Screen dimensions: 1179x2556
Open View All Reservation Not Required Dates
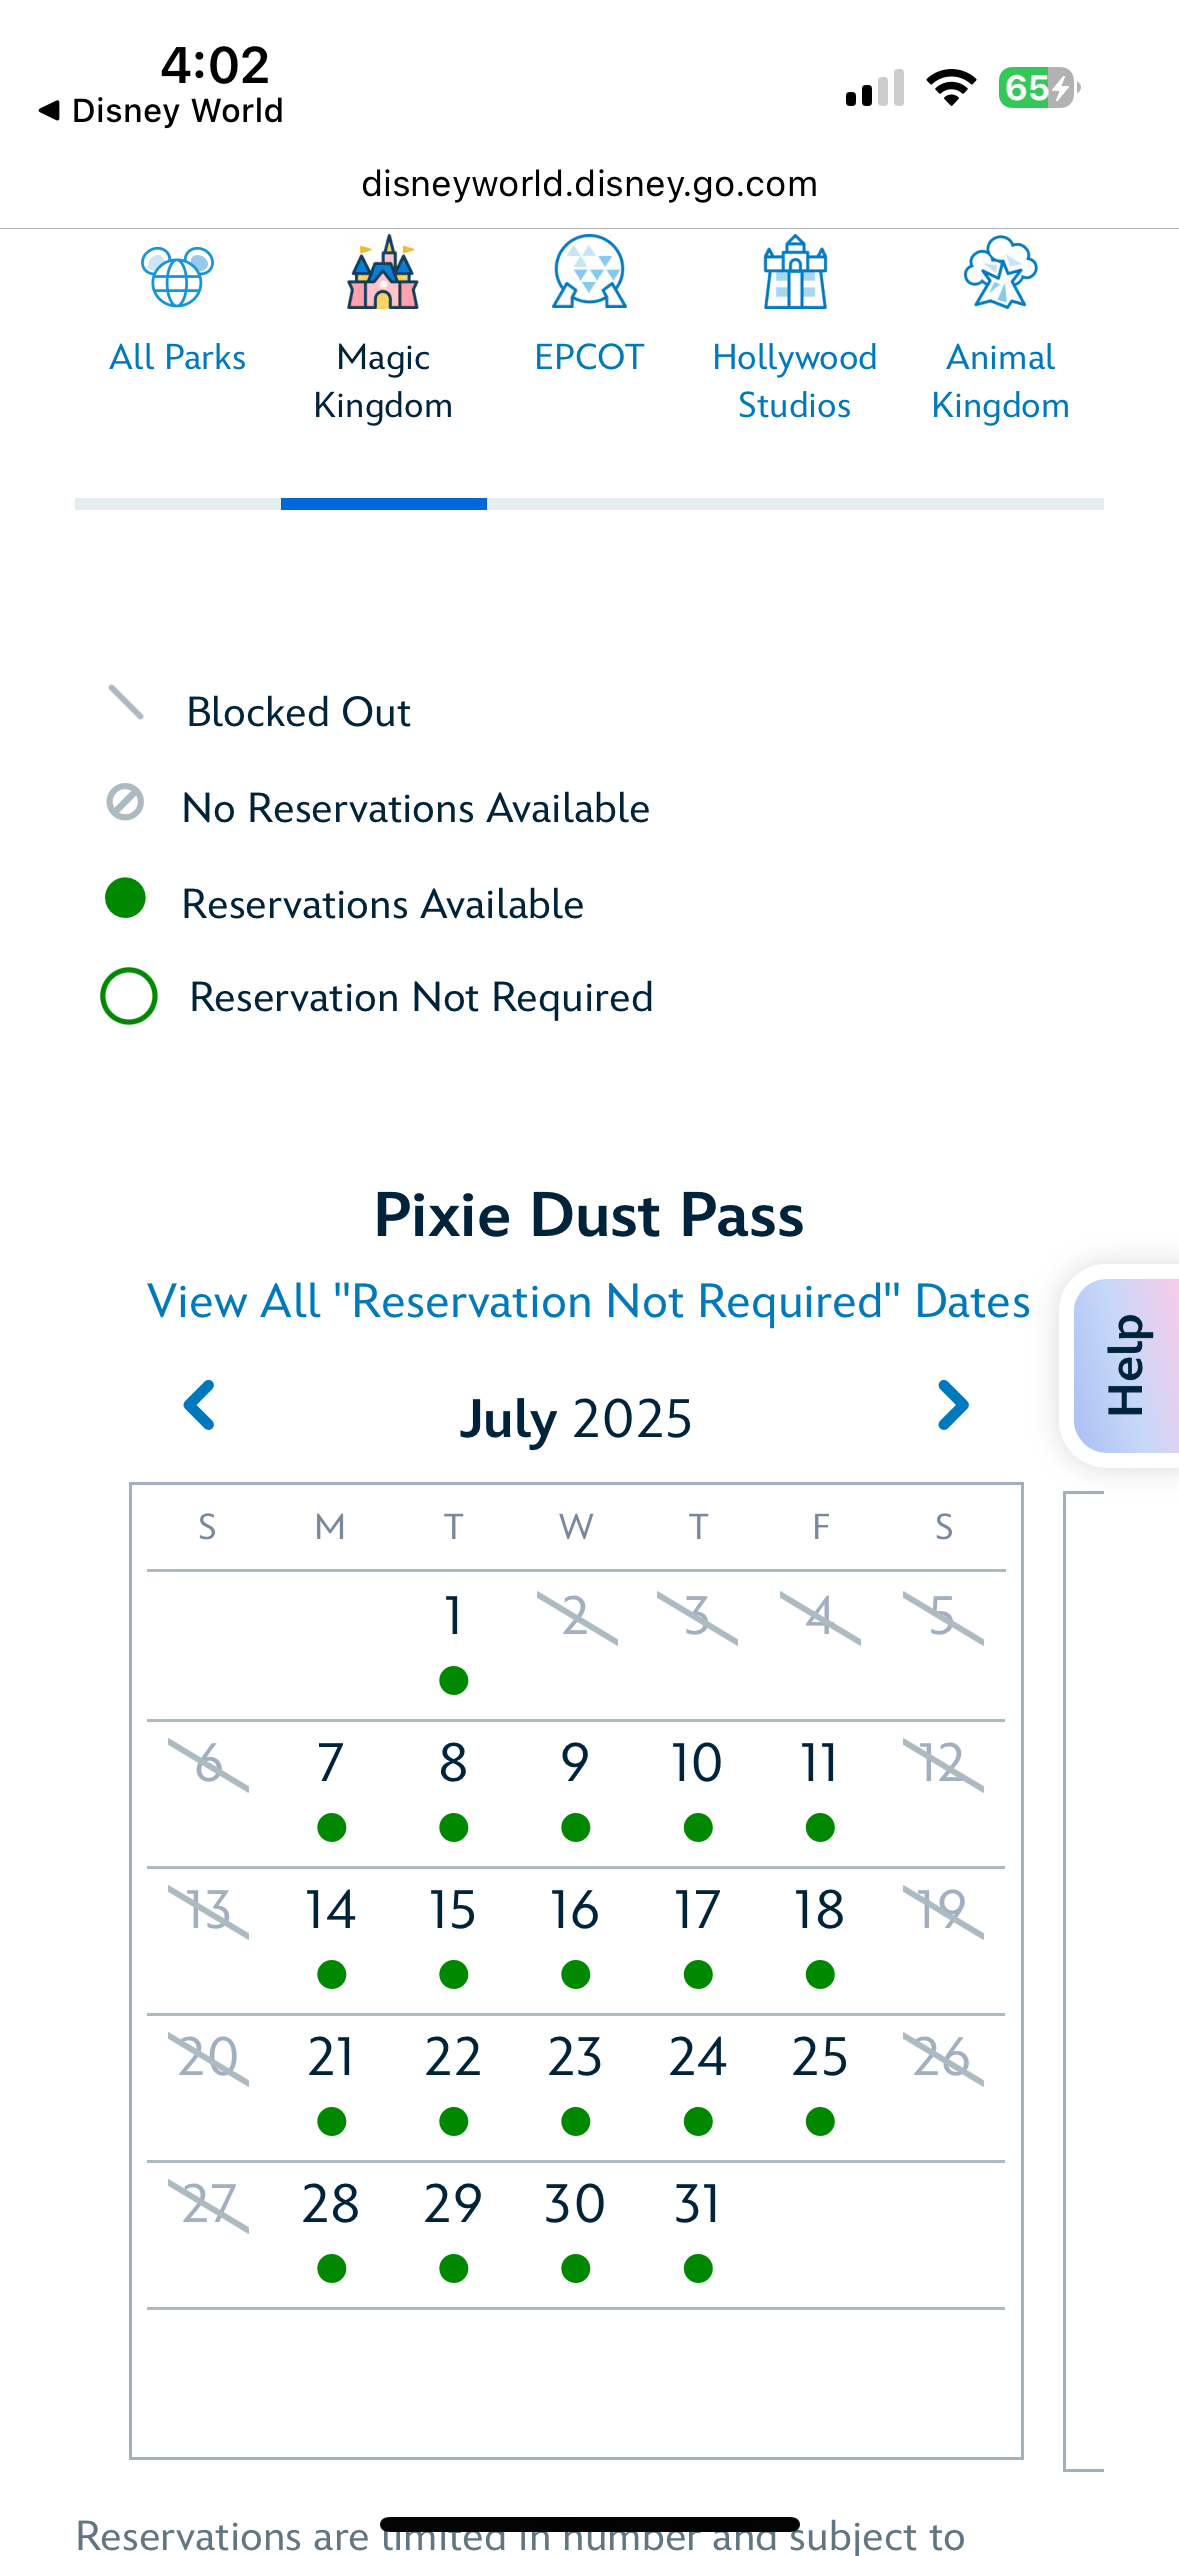coord(588,1302)
